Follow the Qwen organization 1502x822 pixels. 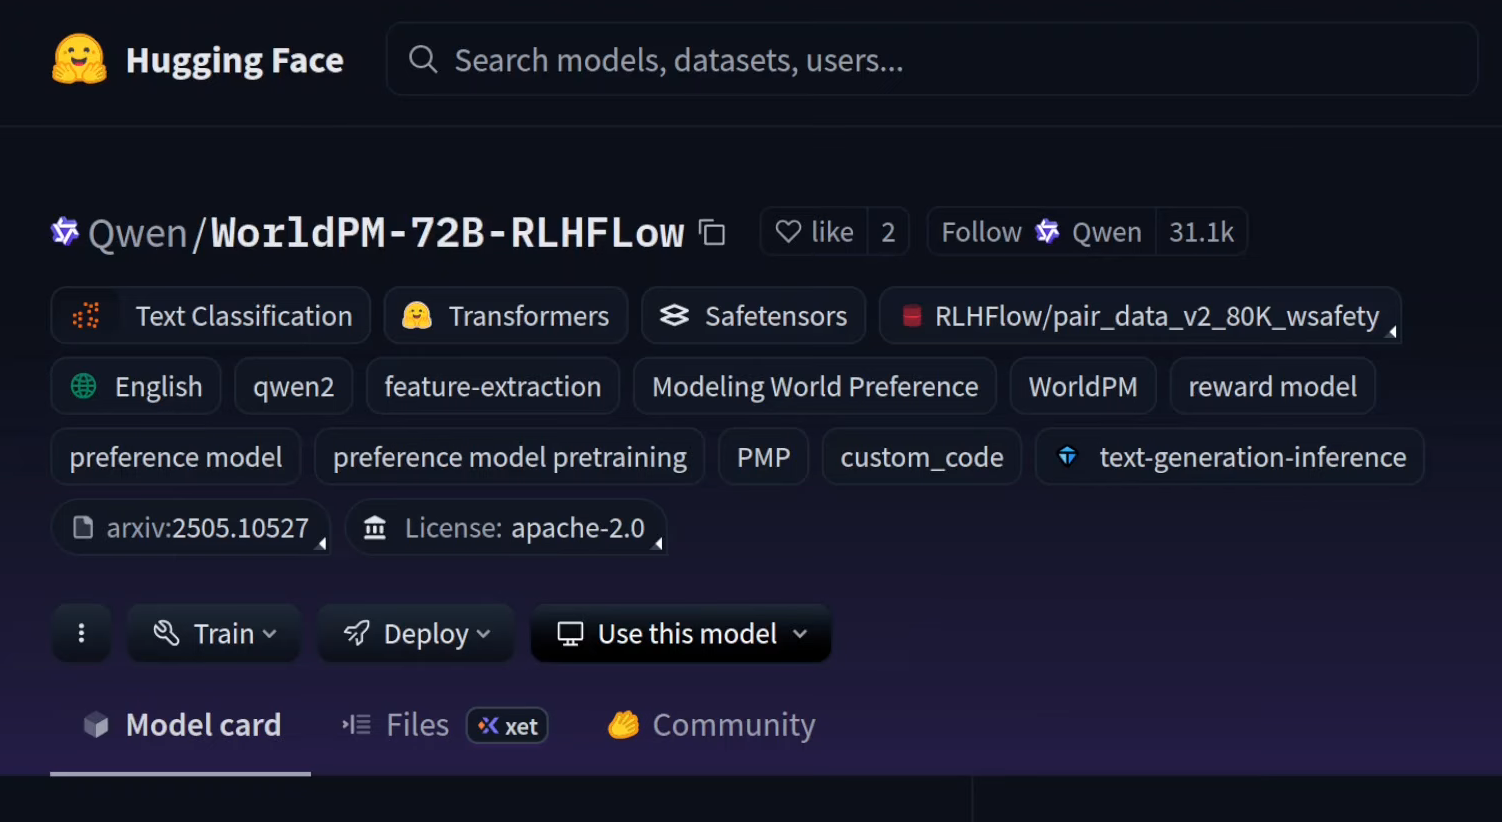point(1041,232)
